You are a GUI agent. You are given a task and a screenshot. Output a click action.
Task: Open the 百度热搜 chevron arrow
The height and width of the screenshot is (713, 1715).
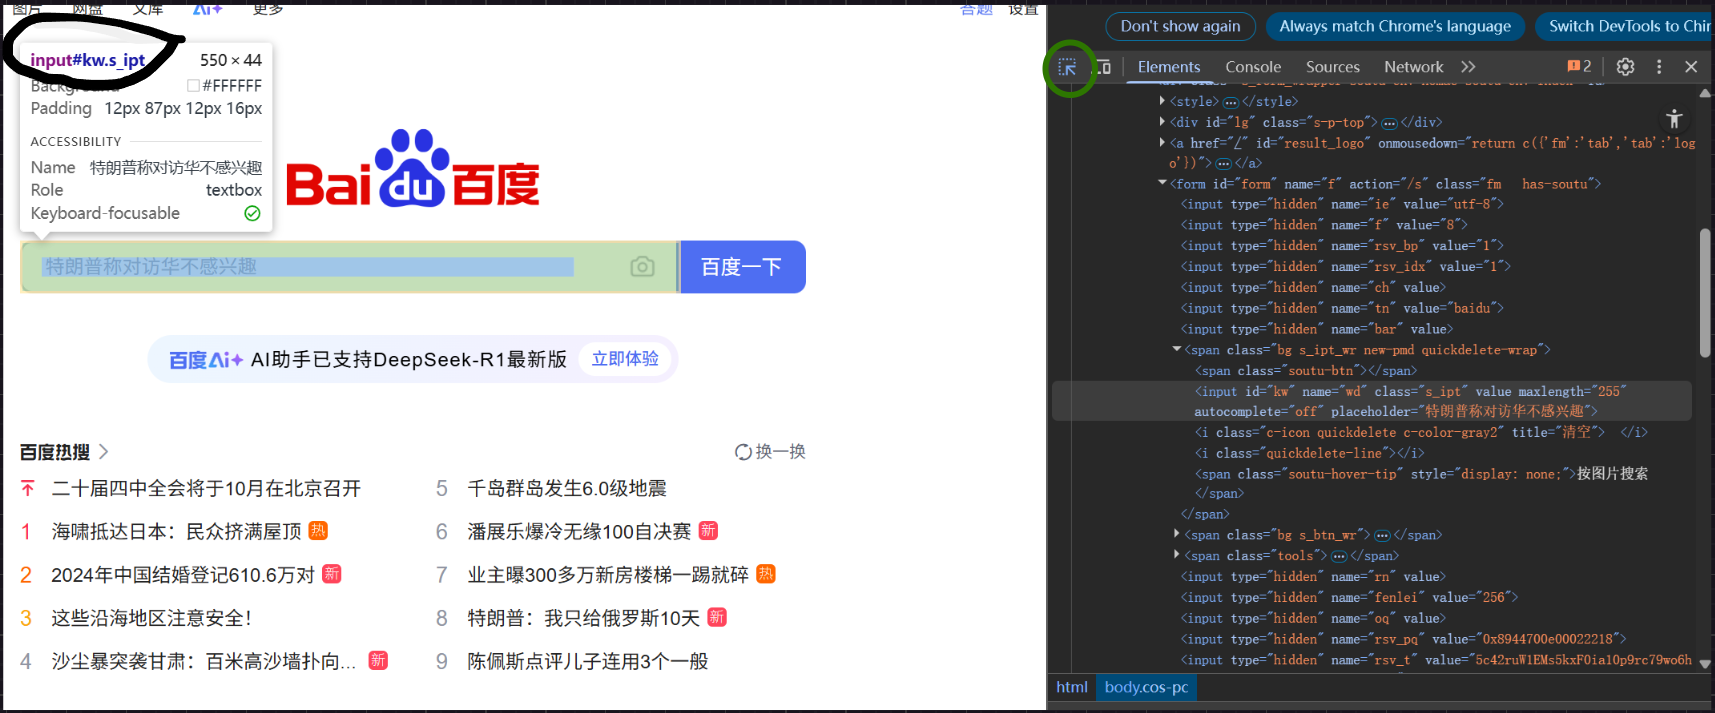tap(103, 452)
